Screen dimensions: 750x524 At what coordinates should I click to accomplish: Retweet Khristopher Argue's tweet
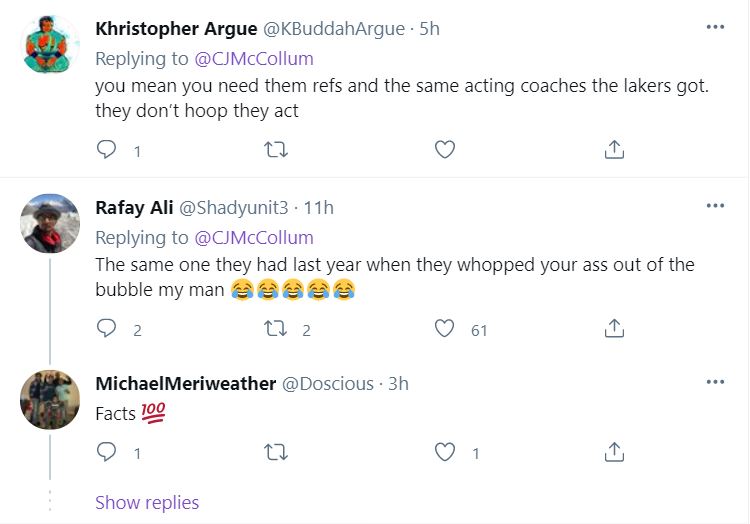click(x=275, y=150)
